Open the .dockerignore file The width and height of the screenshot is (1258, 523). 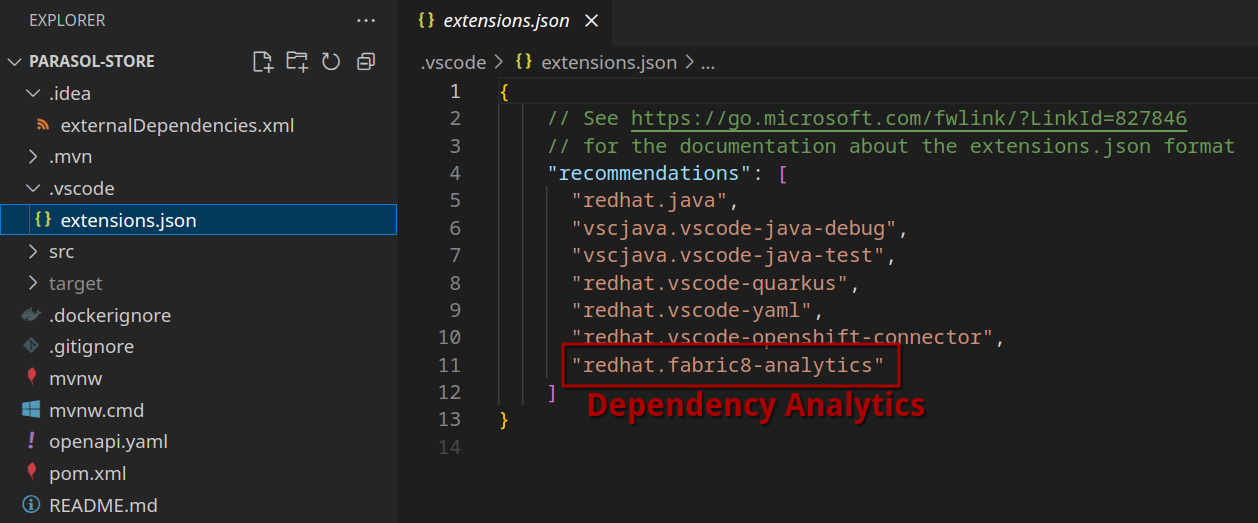click(110, 316)
